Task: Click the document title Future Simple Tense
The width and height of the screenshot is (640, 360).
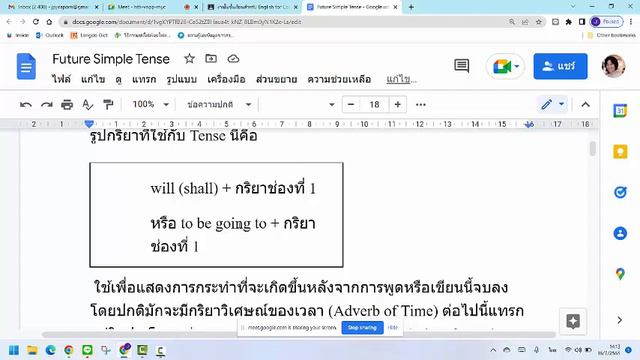Action: [111, 59]
